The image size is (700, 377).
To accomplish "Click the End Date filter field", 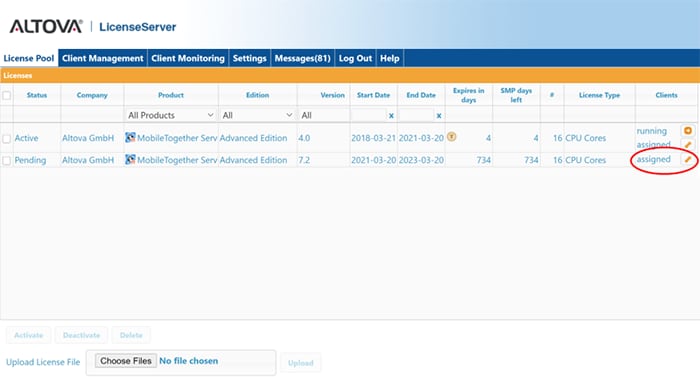I will 416,115.
